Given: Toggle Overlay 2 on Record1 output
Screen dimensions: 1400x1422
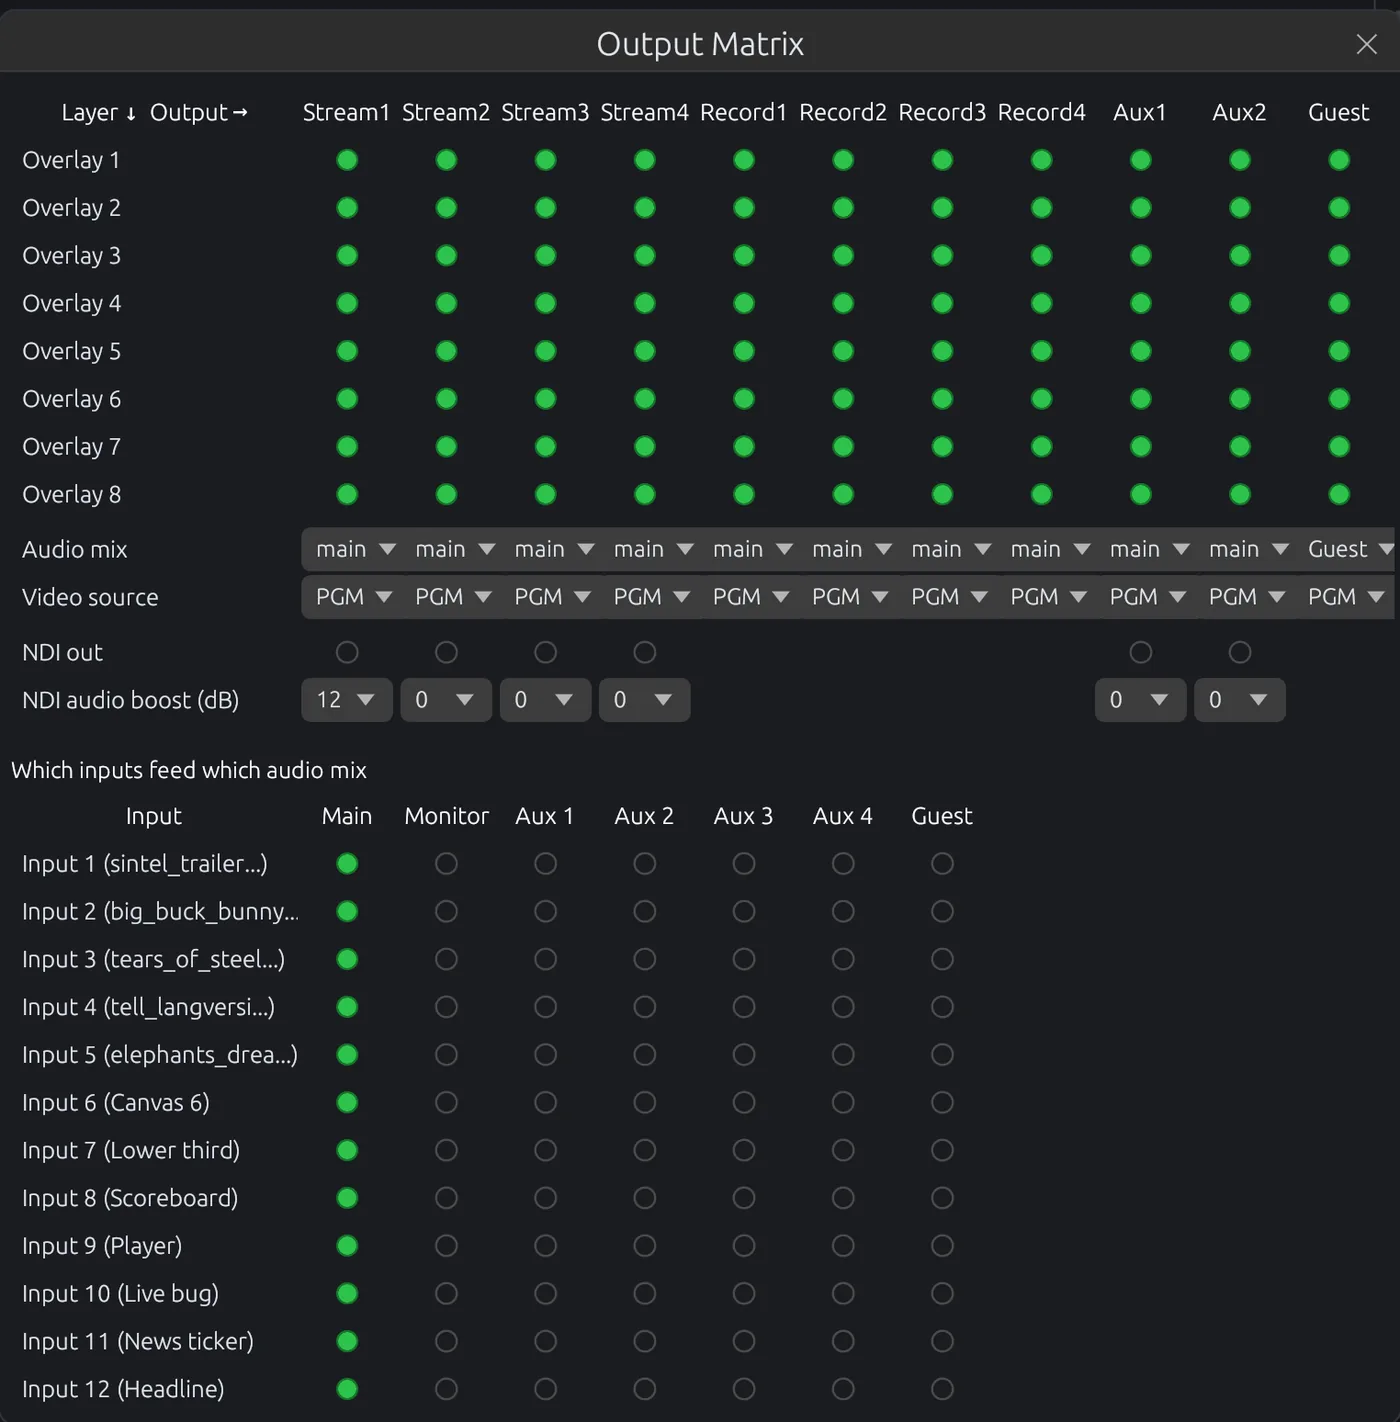Looking at the screenshot, I should click(744, 208).
